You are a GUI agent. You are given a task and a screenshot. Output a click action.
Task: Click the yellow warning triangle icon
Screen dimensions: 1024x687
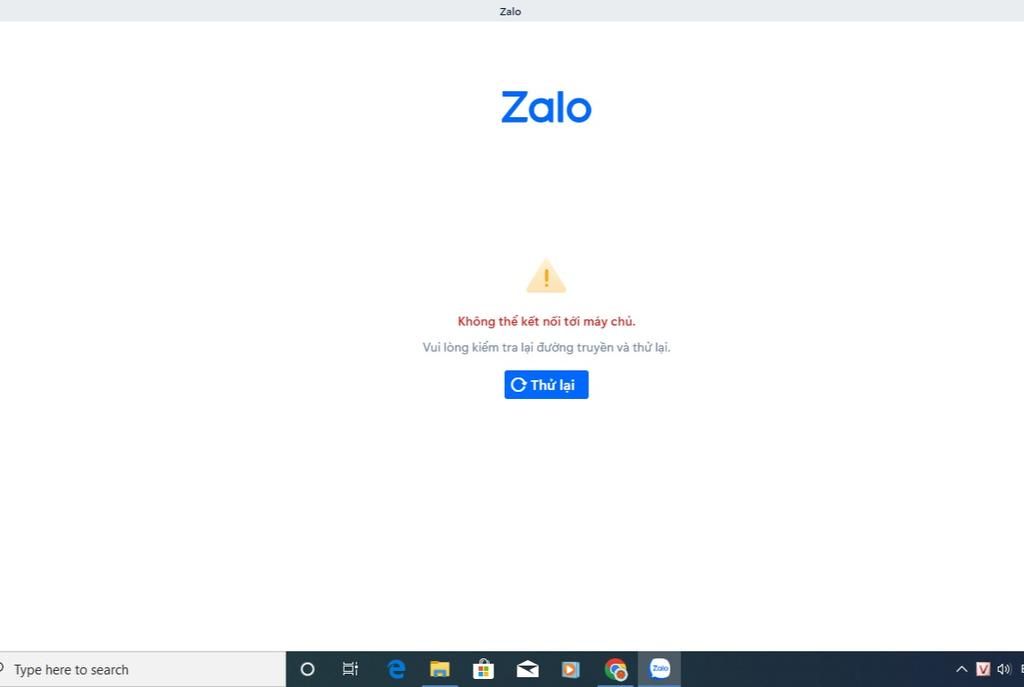pyautogui.click(x=546, y=276)
